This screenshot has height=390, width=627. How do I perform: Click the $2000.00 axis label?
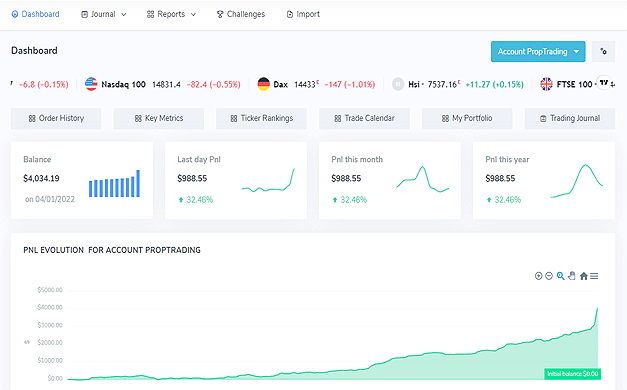[x=50, y=342]
